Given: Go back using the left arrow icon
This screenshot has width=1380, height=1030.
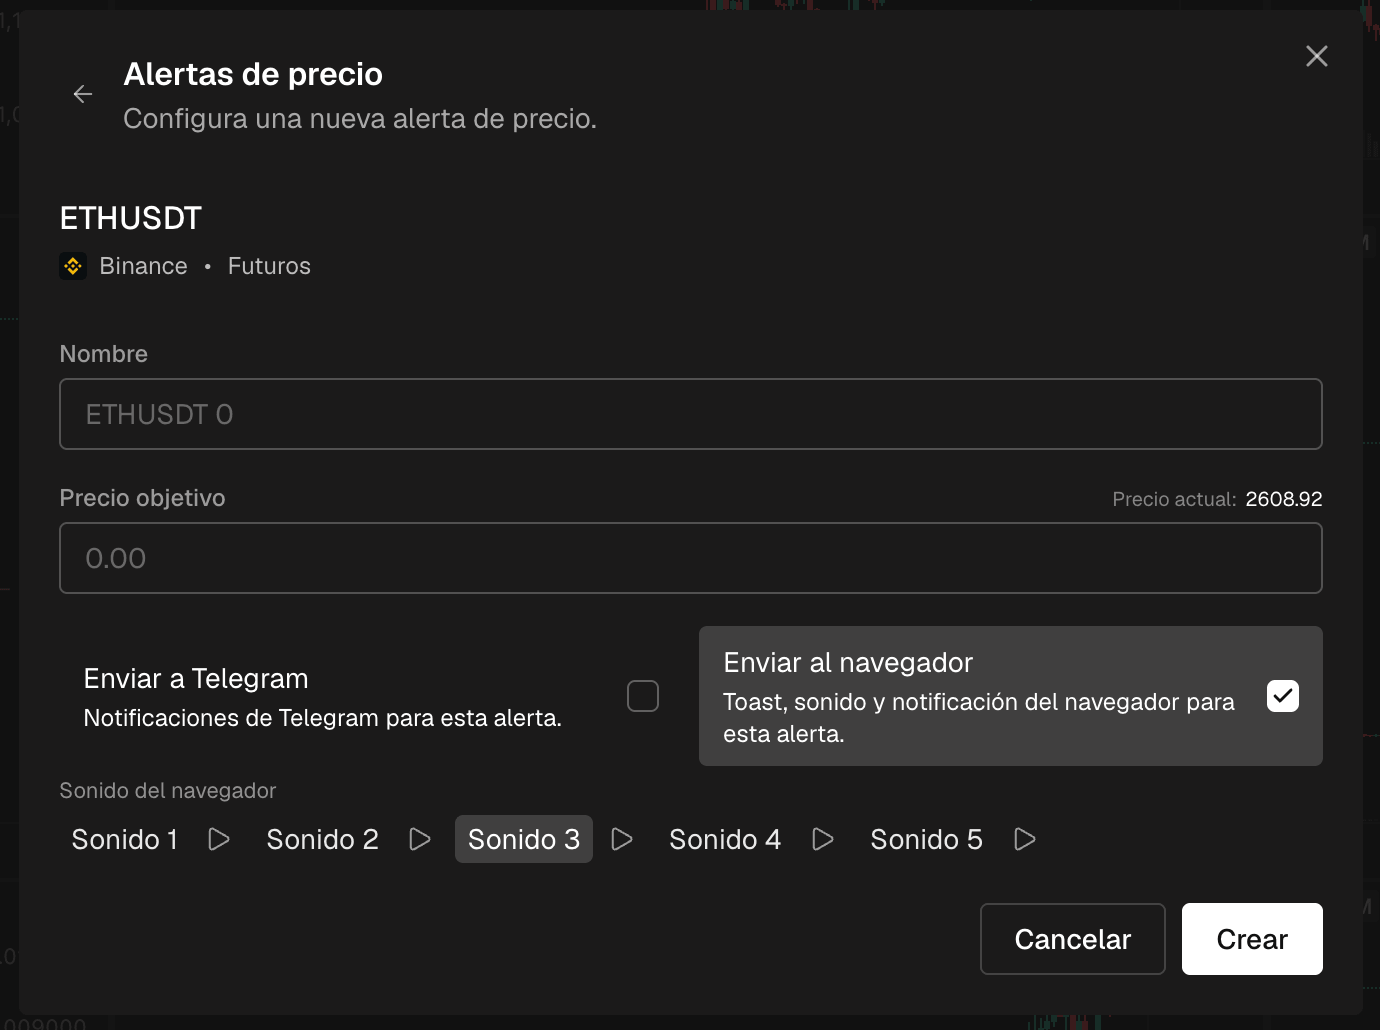Looking at the screenshot, I should (x=83, y=94).
